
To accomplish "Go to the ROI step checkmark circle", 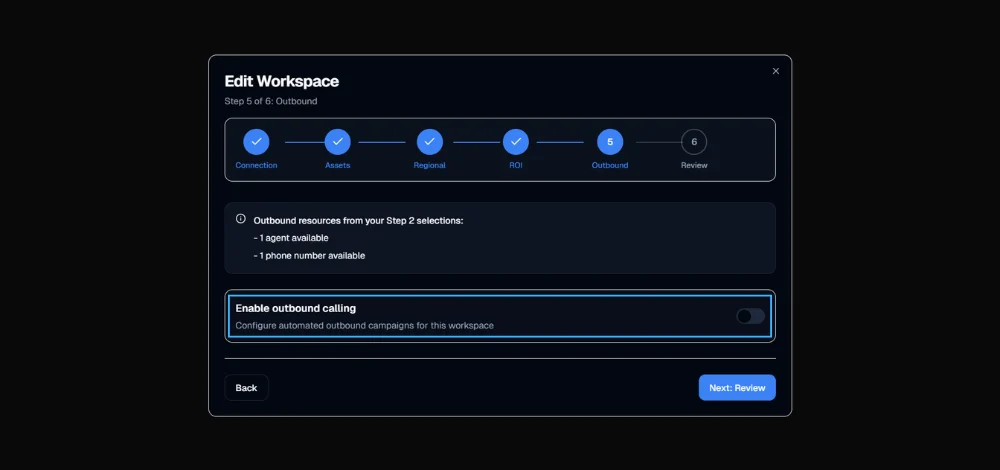I will pos(515,142).
